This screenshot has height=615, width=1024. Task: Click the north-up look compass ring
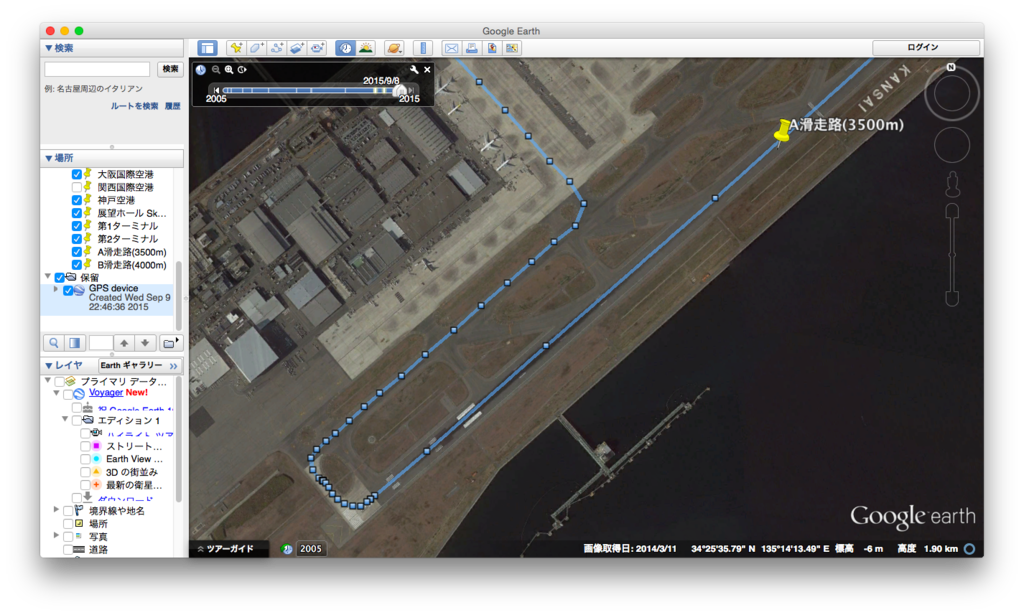tap(952, 93)
